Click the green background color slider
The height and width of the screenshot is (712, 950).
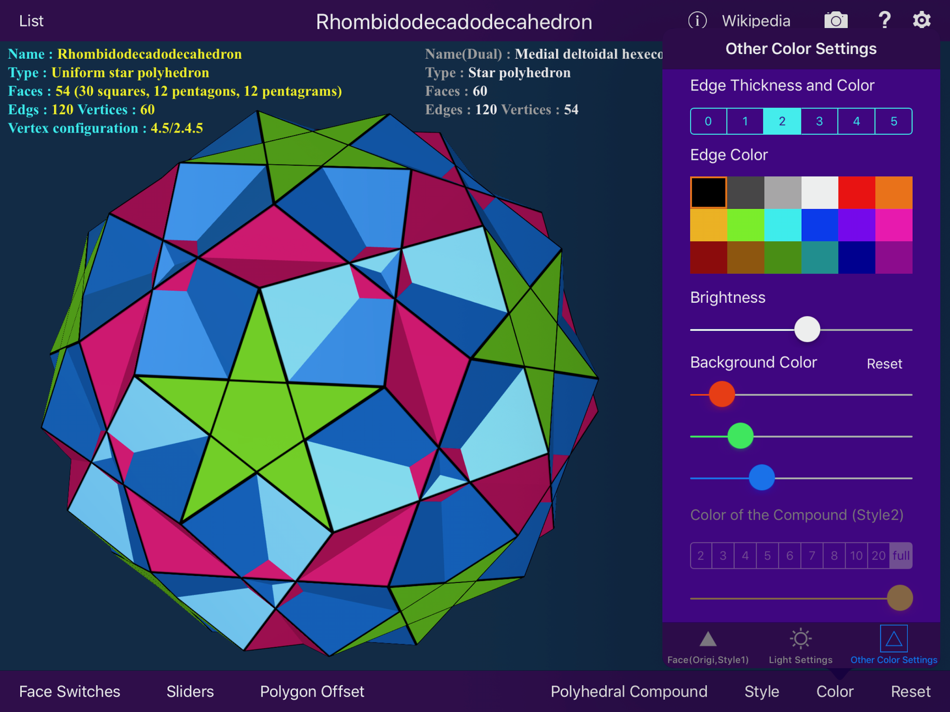tap(740, 436)
